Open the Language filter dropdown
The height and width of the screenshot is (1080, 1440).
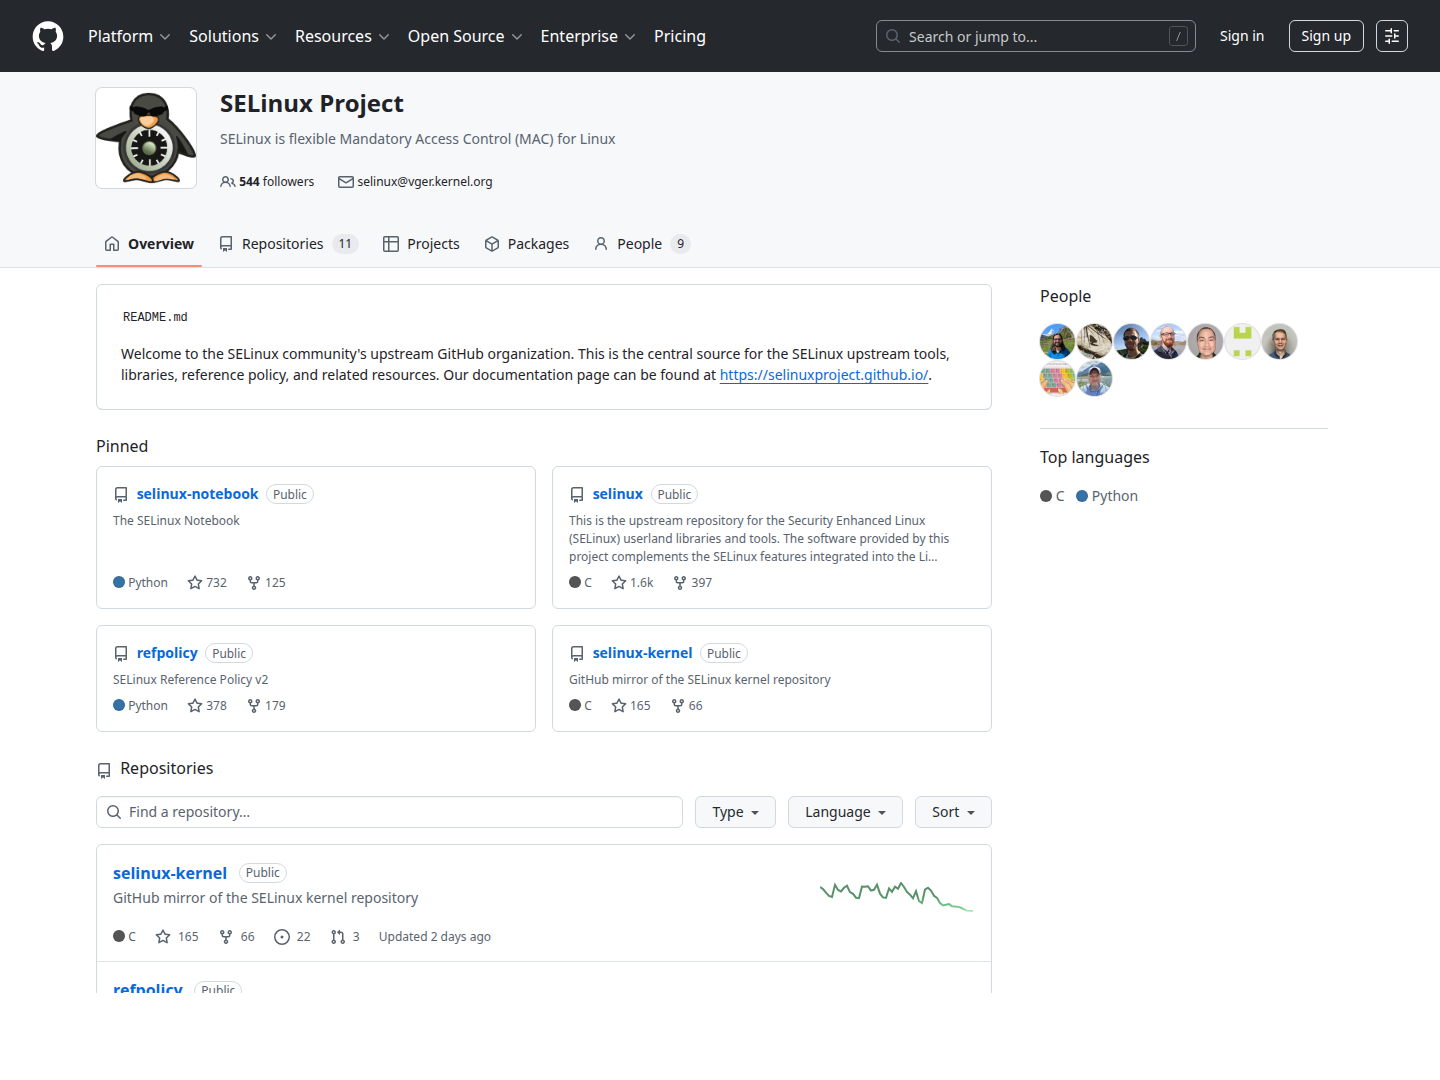click(x=845, y=812)
